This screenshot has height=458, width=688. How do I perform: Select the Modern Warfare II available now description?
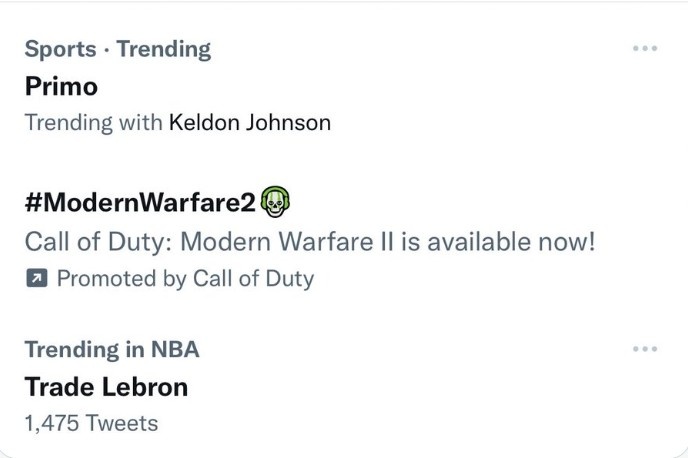point(310,242)
